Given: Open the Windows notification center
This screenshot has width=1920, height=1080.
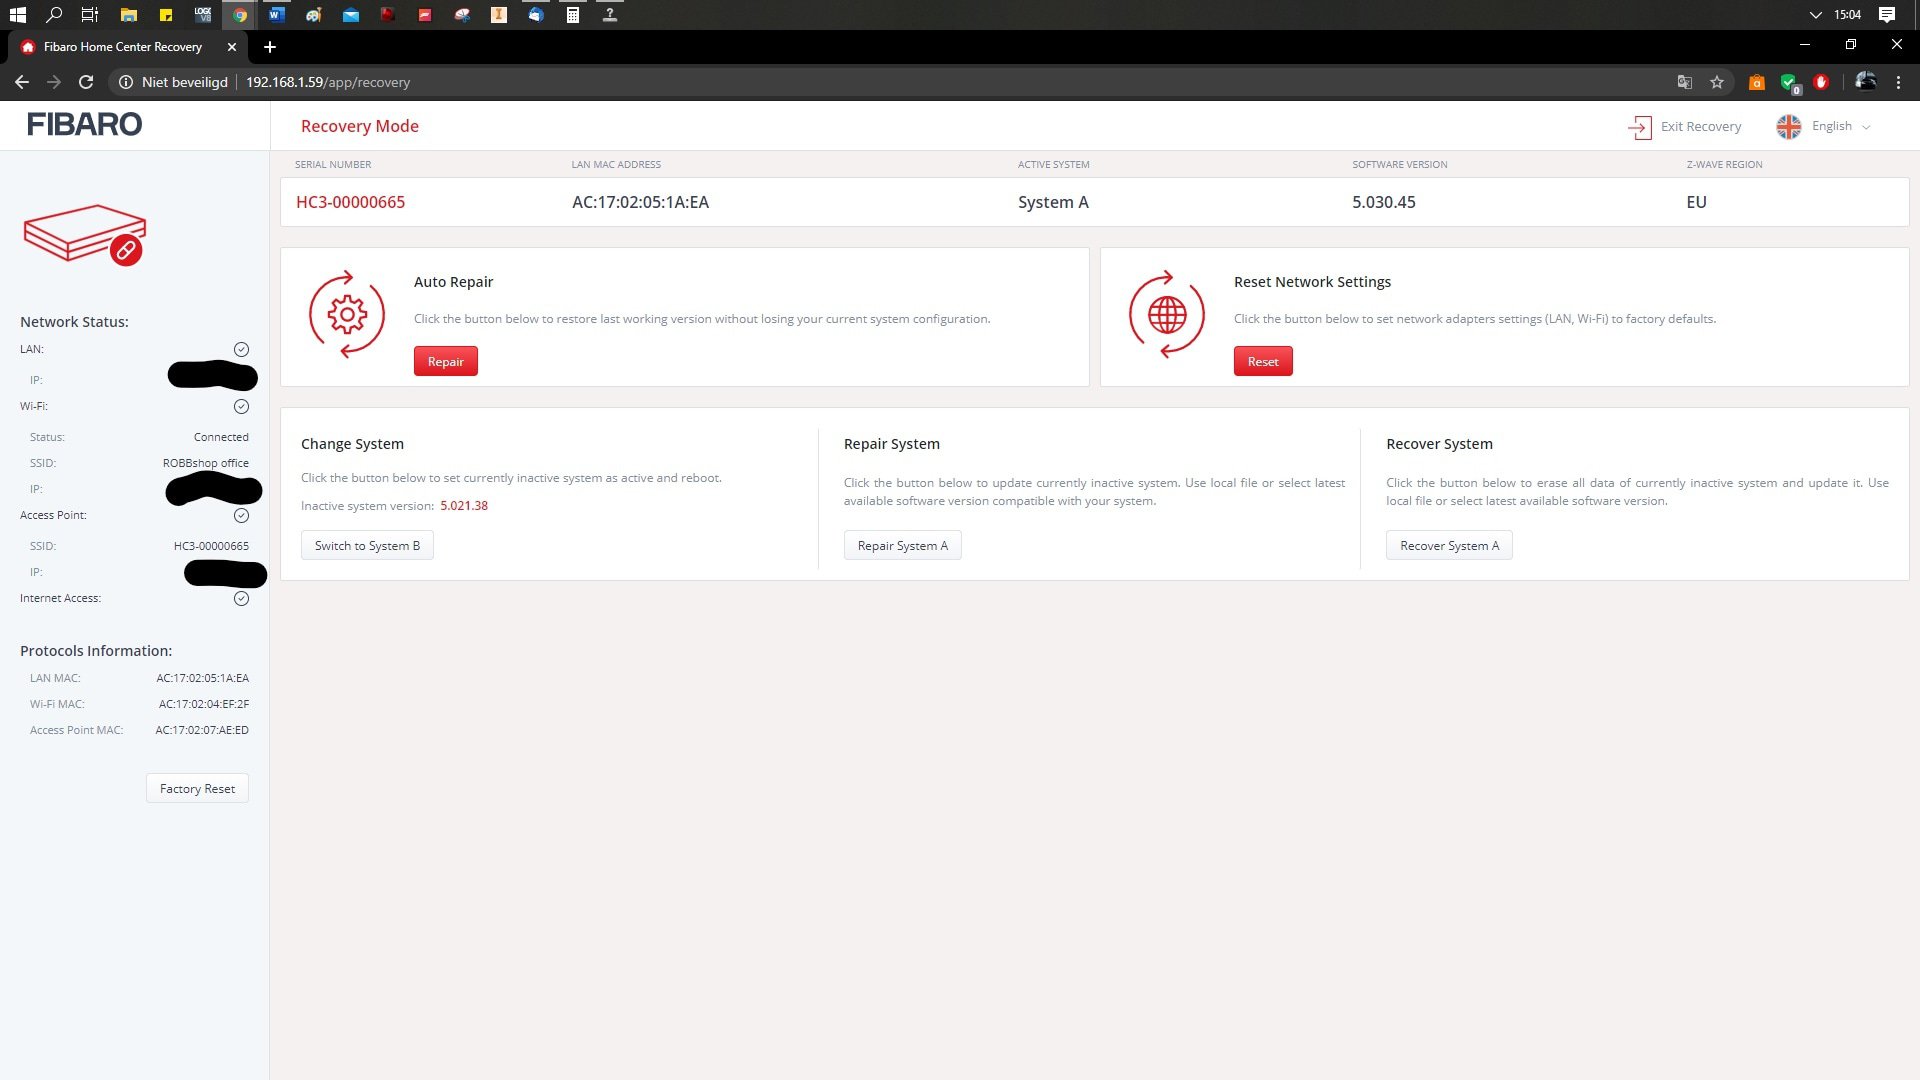Looking at the screenshot, I should 1887,14.
